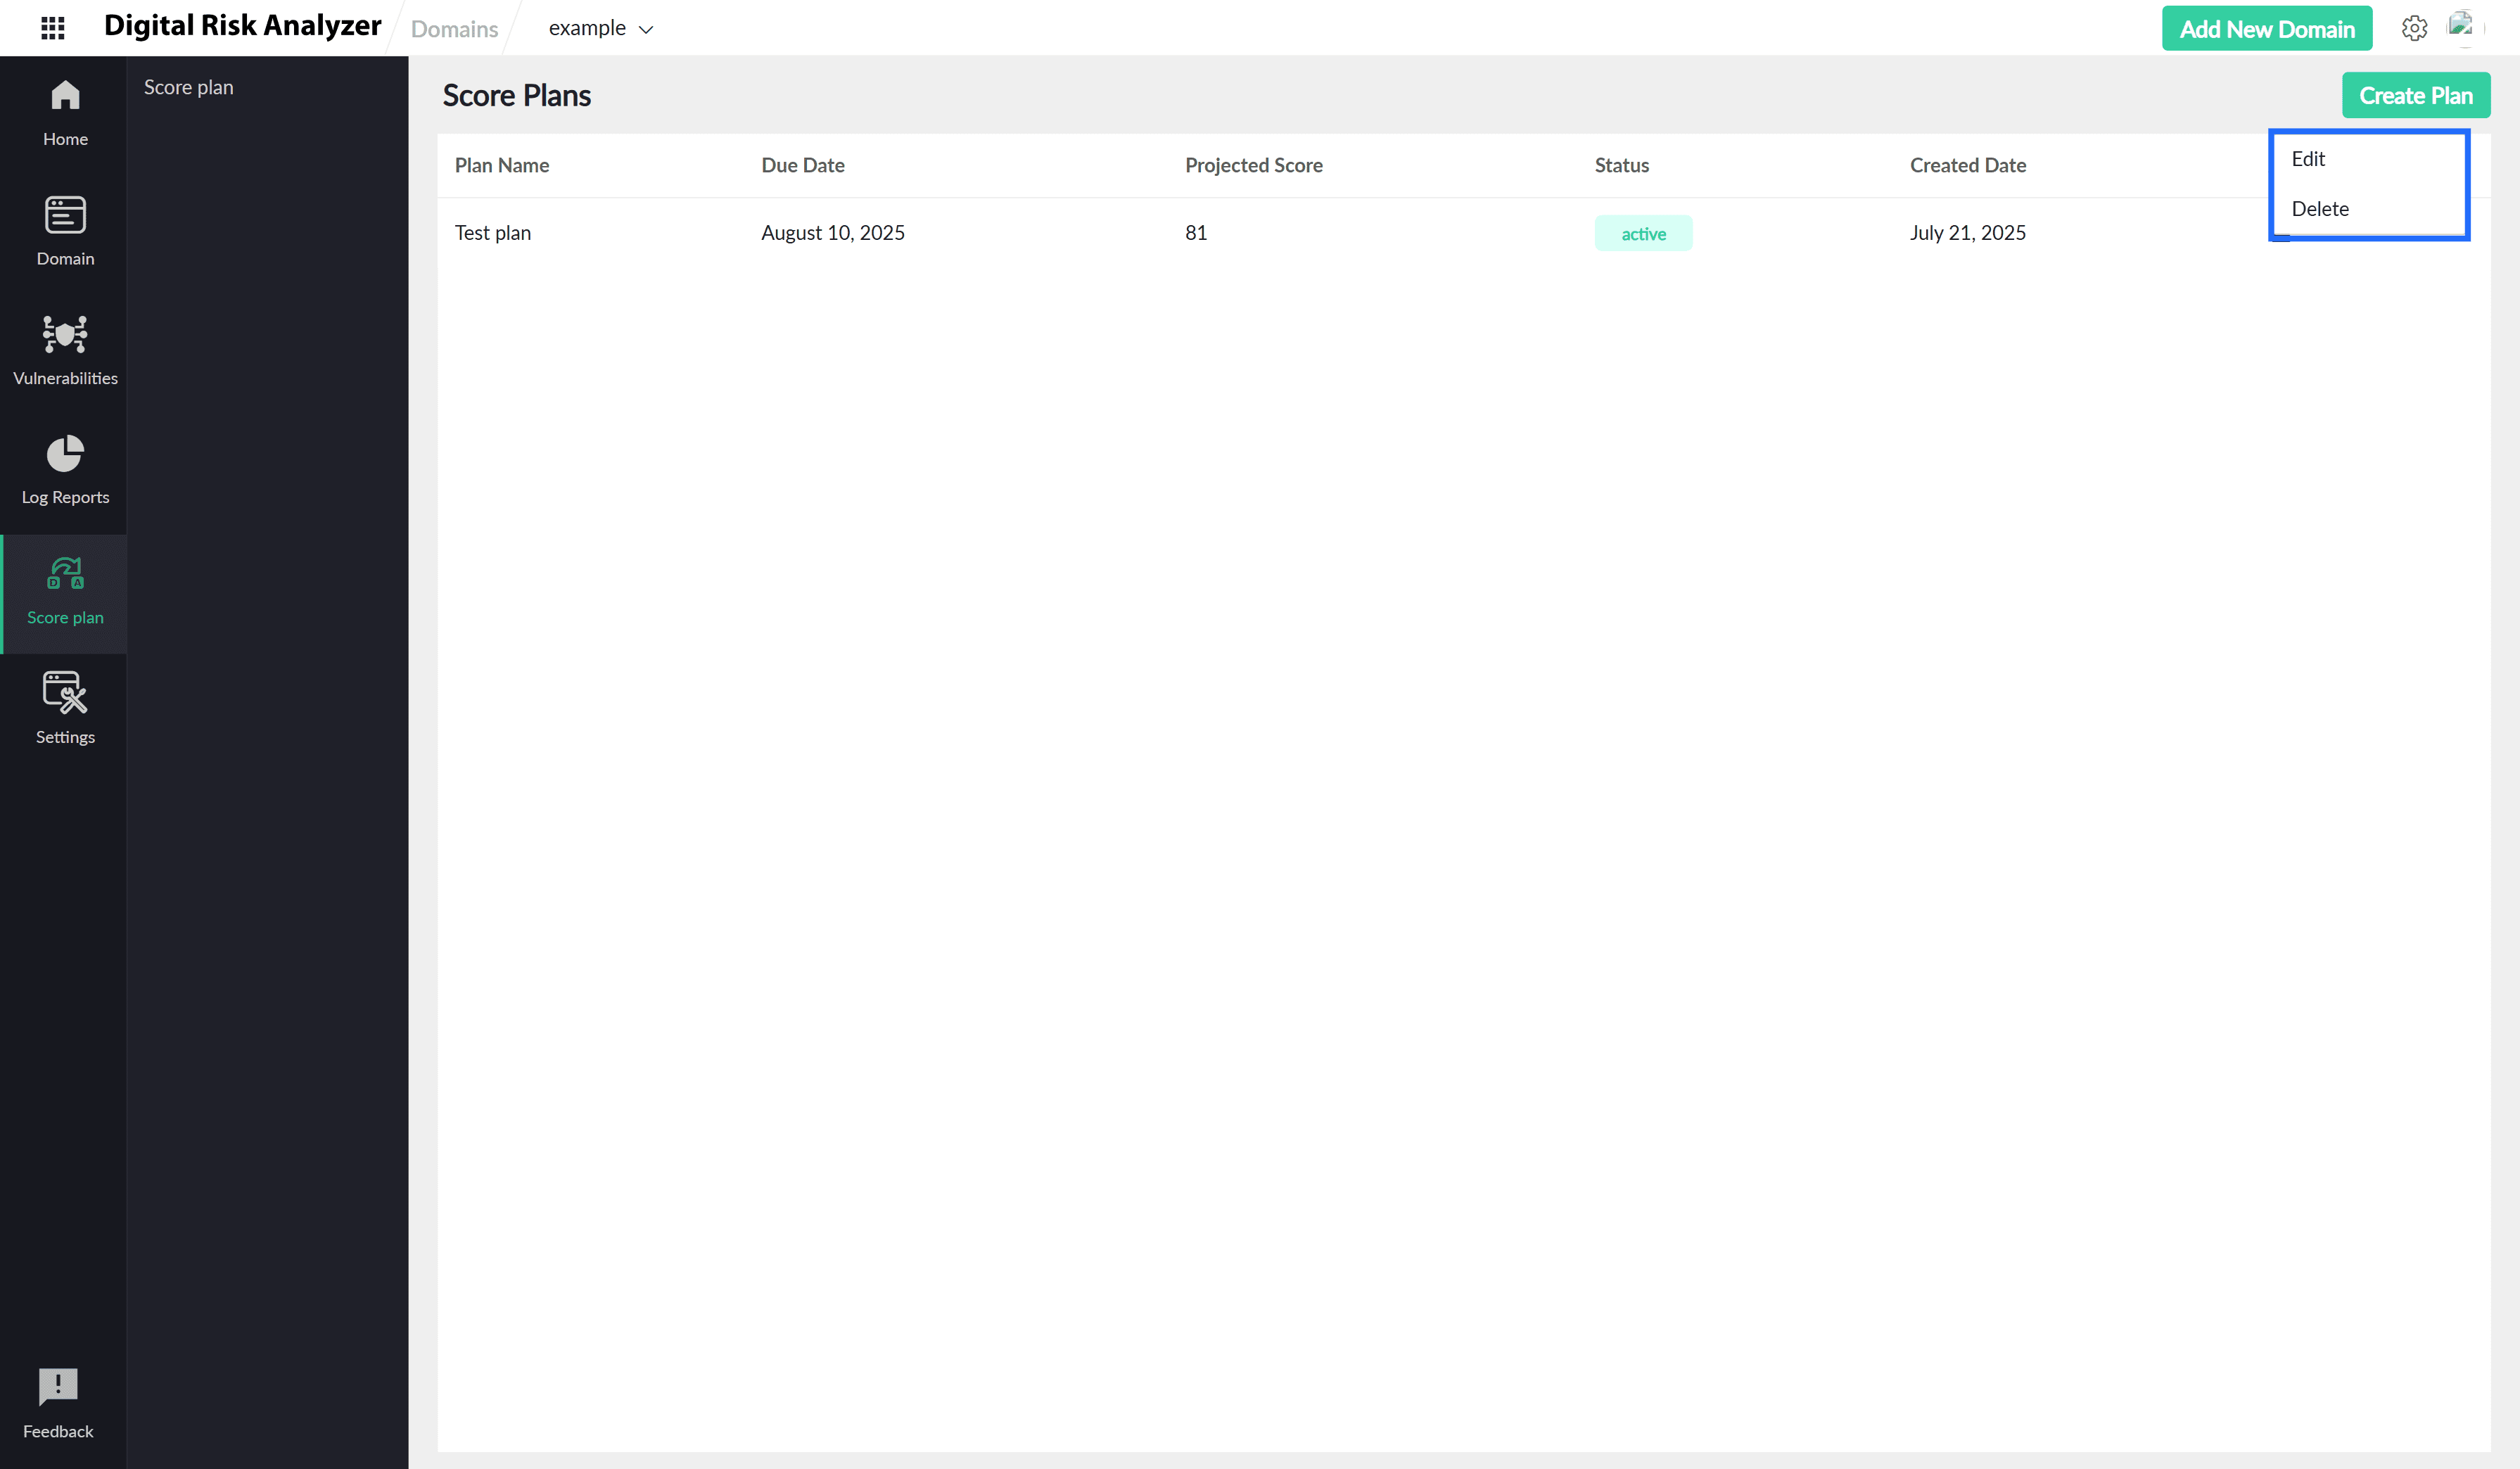
Task: Open the Feedback icon
Action: 58,1387
